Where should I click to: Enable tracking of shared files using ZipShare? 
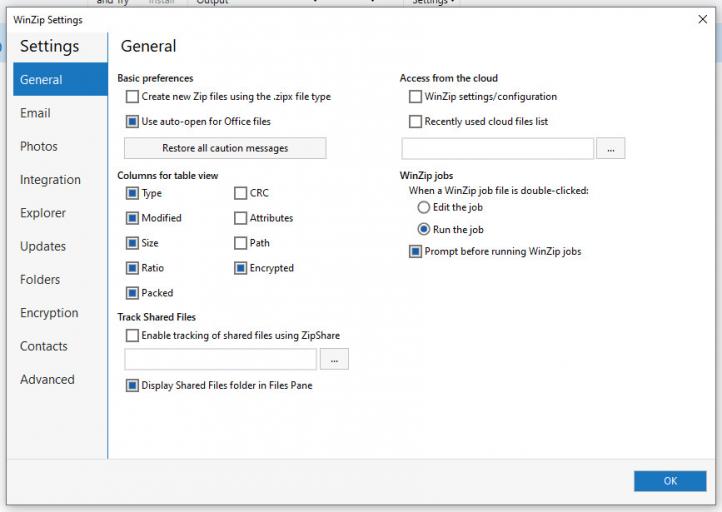[132, 335]
